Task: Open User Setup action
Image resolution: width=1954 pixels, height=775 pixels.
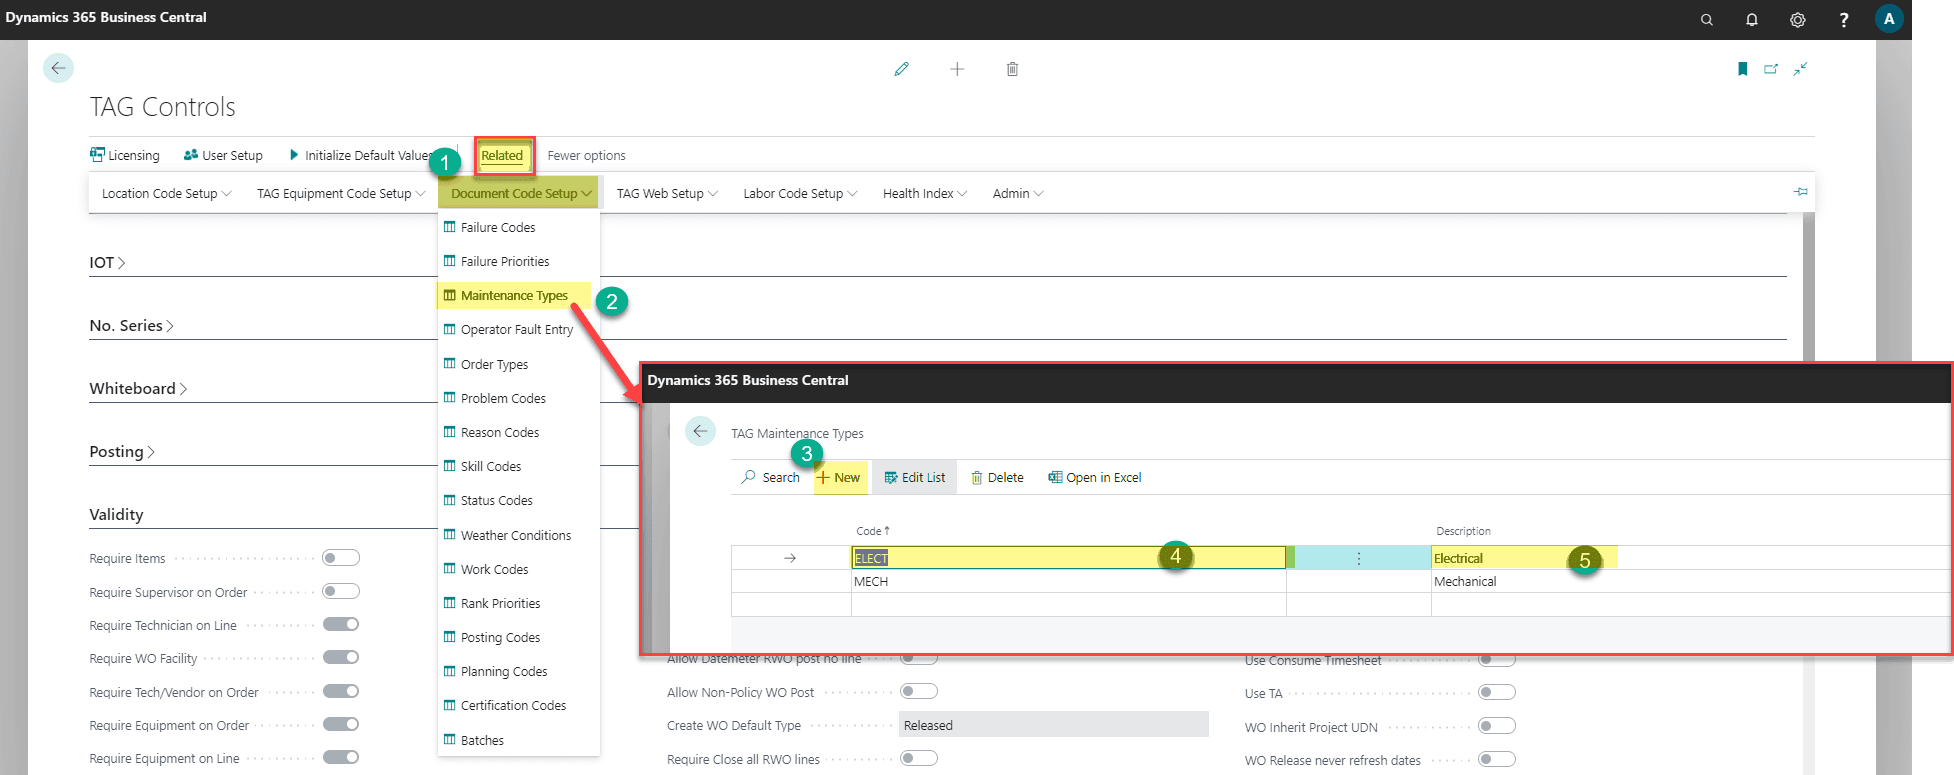Action: pos(223,155)
